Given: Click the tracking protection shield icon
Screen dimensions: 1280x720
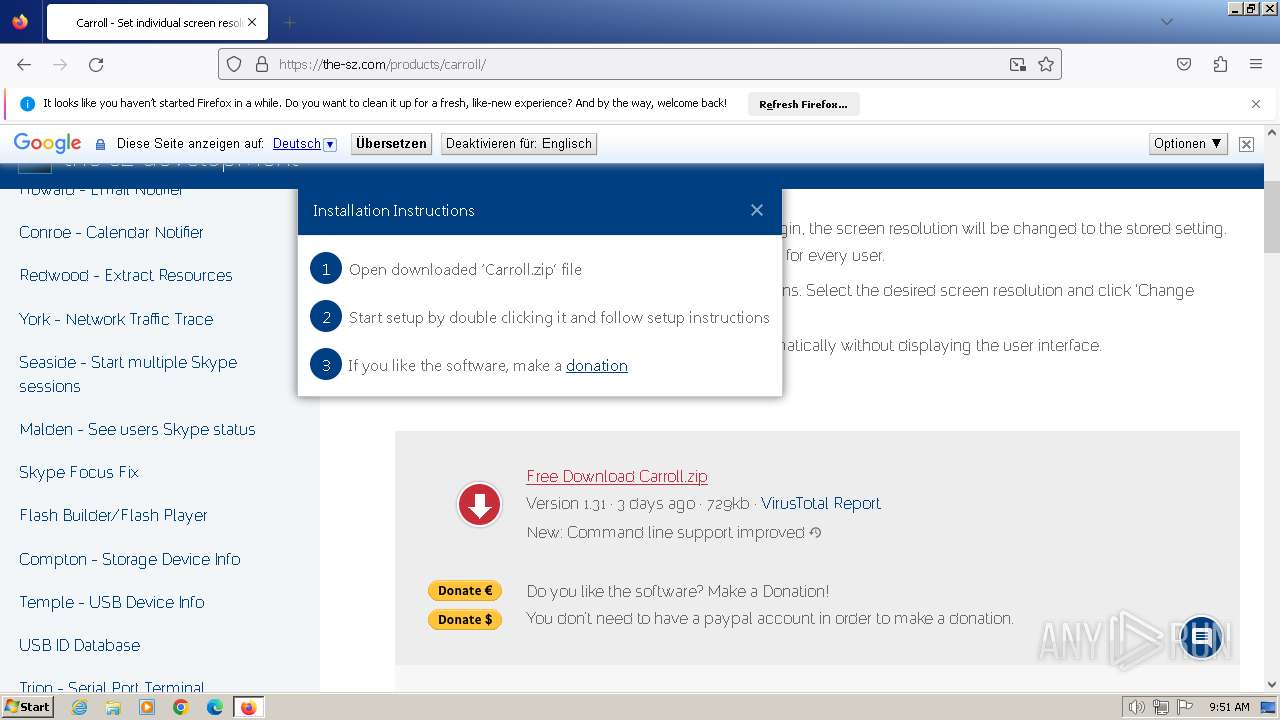Looking at the screenshot, I should (x=234, y=64).
